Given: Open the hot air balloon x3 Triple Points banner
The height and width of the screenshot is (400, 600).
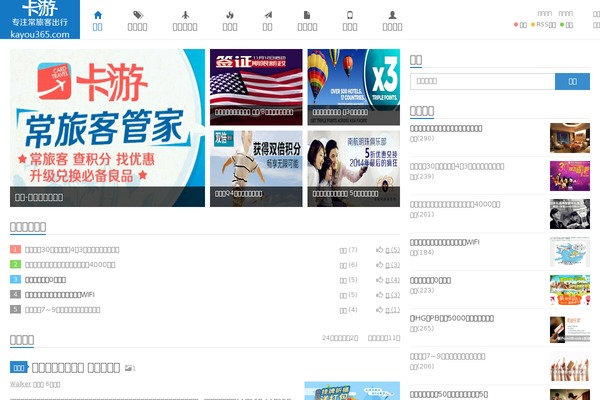Looking at the screenshot, I should pos(354,87).
